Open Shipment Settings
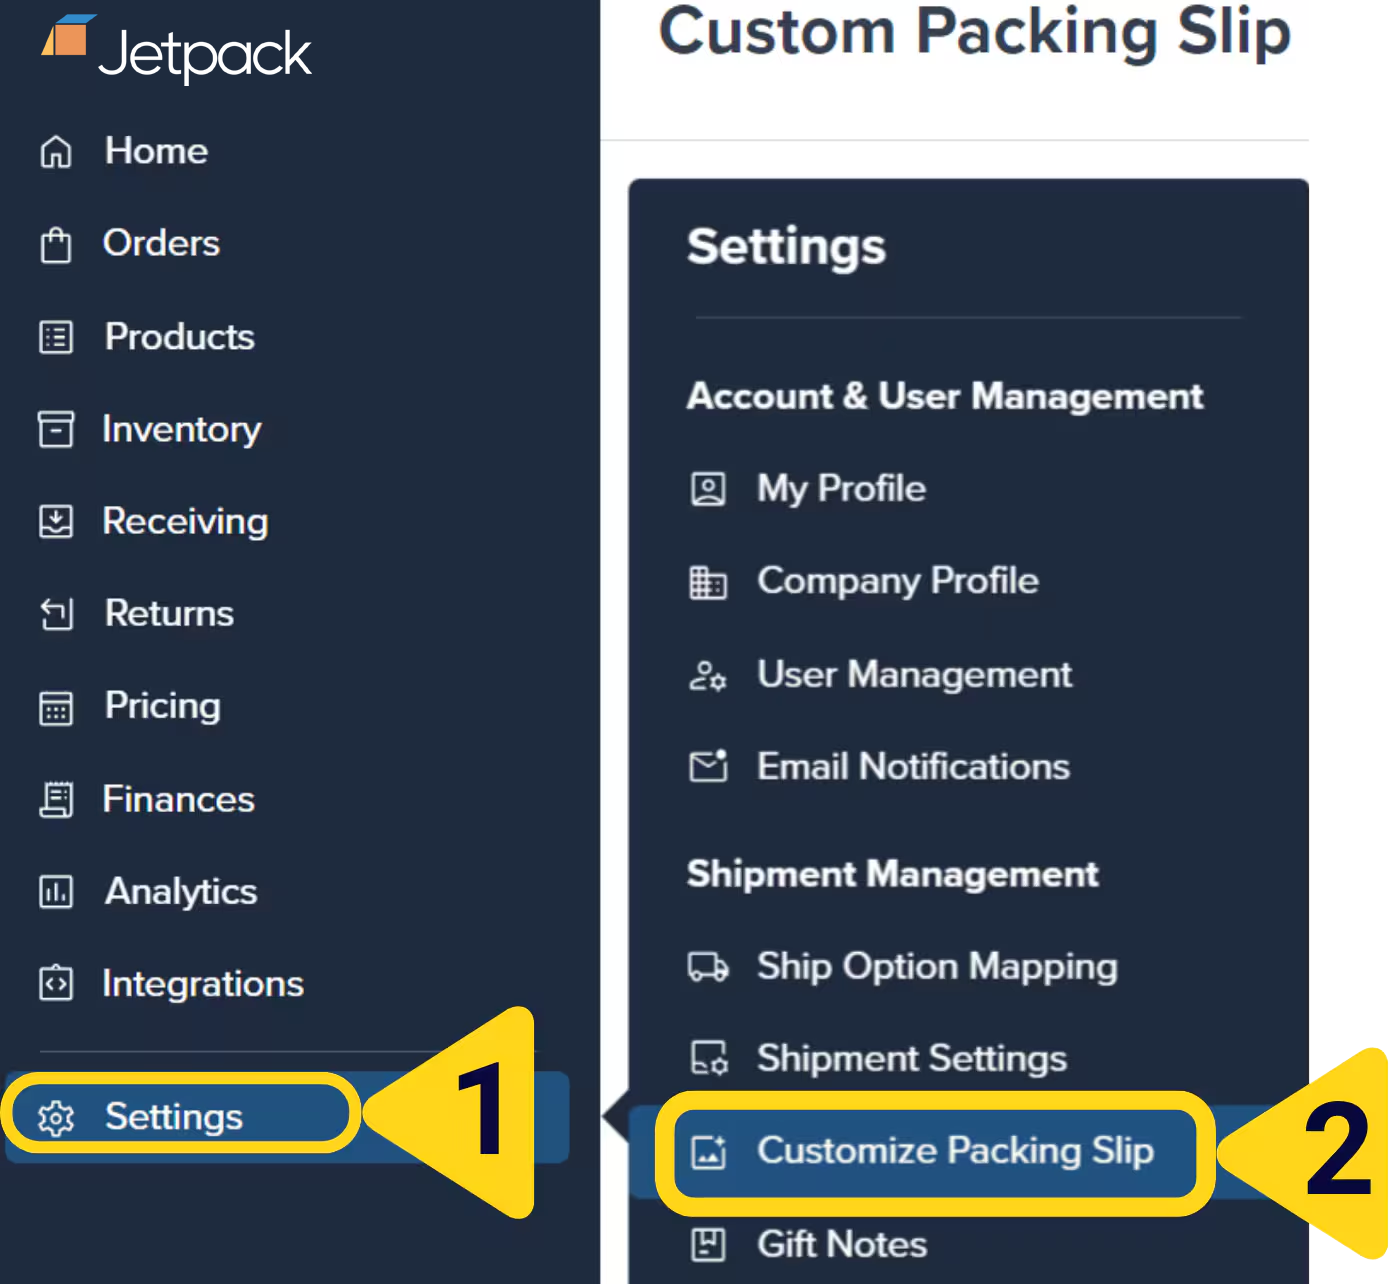The image size is (1391, 1284). tap(911, 1059)
